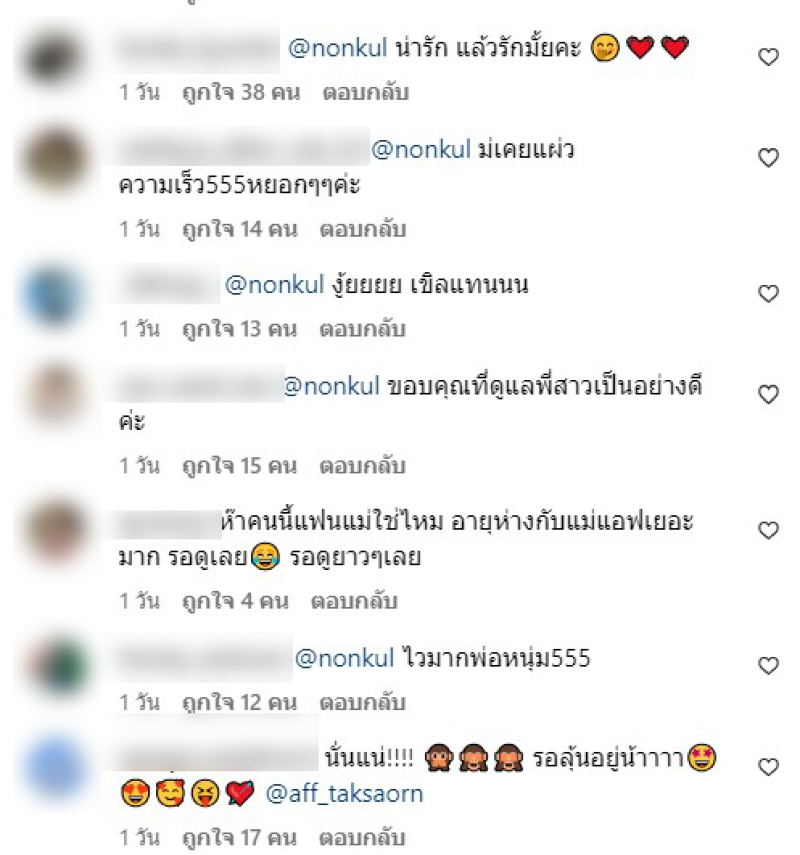The width and height of the screenshot is (800, 855).
Task: Reply to the comment with 17 likes
Action: (362, 838)
